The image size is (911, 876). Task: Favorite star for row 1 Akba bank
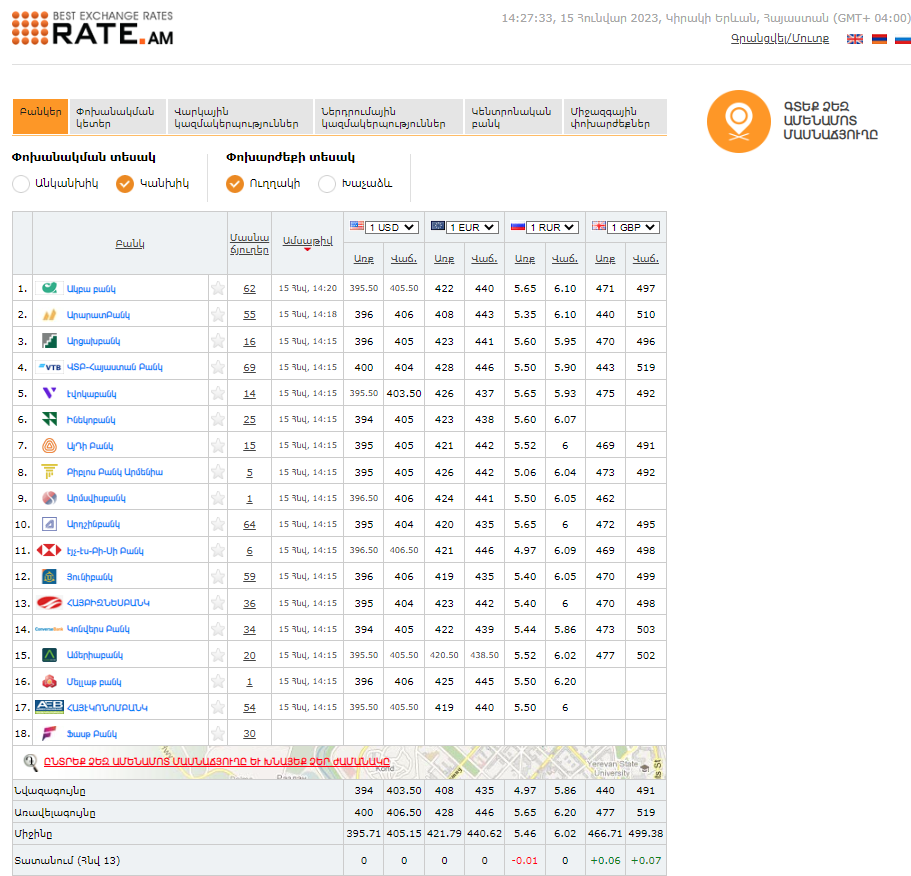(218, 288)
